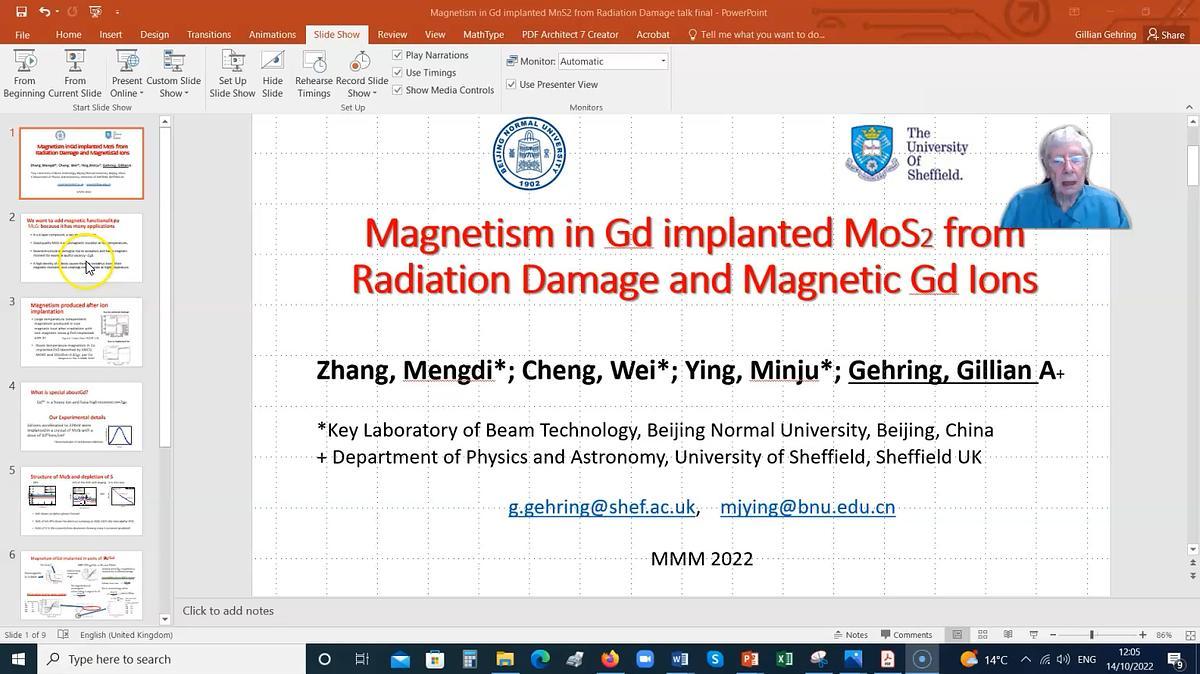Image resolution: width=1200 pixels, height=674 pixels.
Task: Collapse the ribbon arrow
Action: click(x=1189, y=107)
